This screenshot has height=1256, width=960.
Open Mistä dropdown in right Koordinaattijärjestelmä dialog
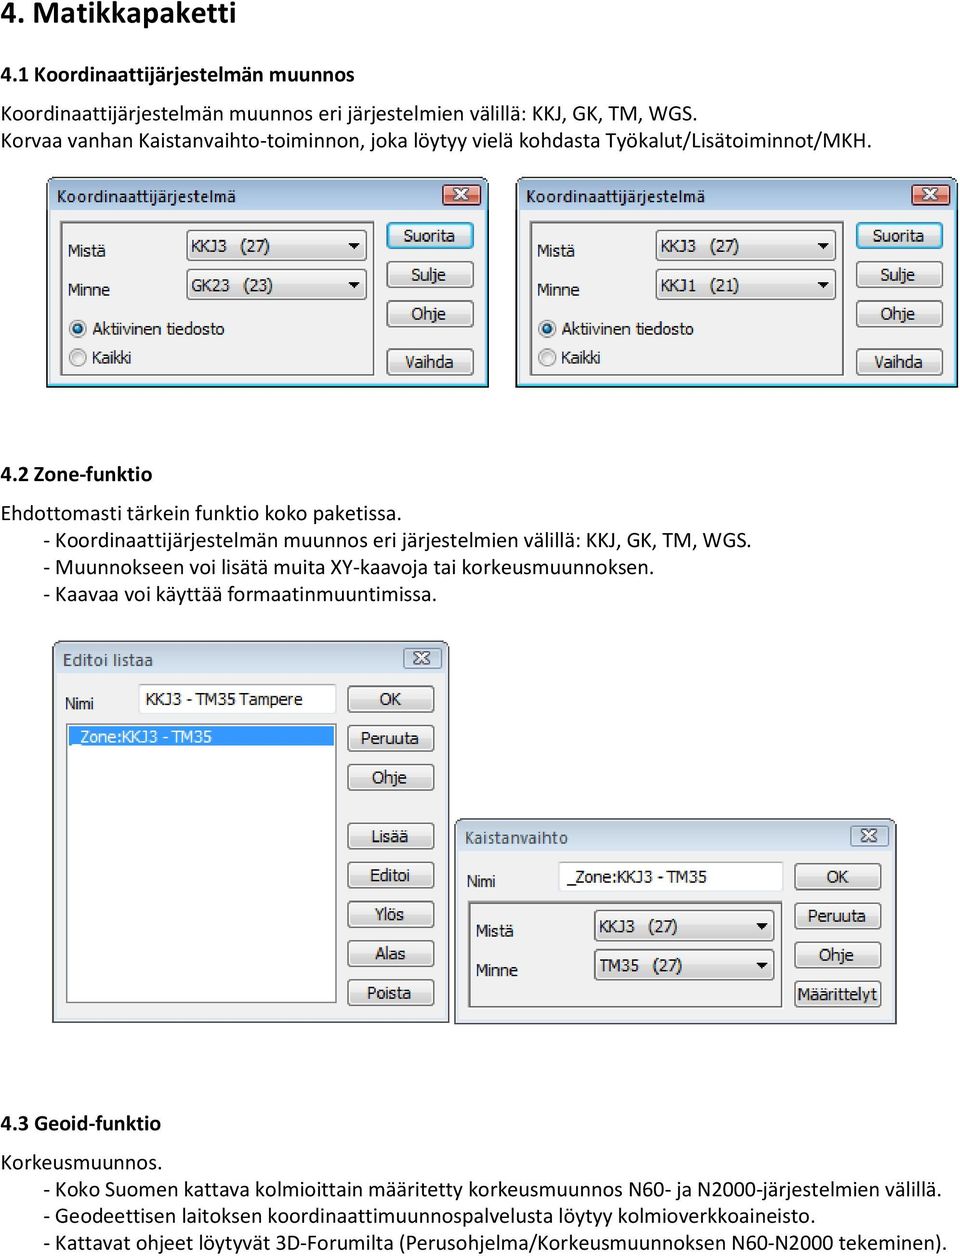click(745, 246)
